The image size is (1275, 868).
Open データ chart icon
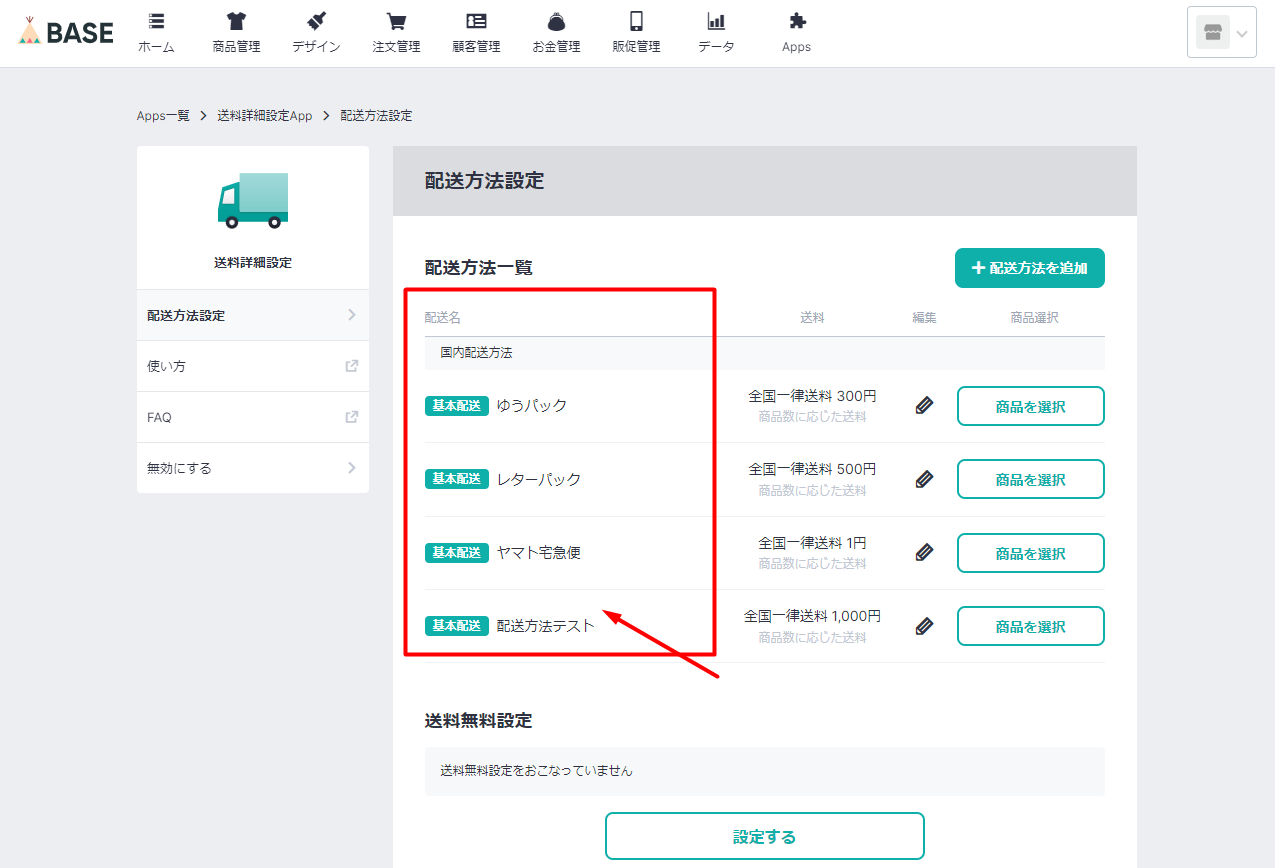(716, 21)
